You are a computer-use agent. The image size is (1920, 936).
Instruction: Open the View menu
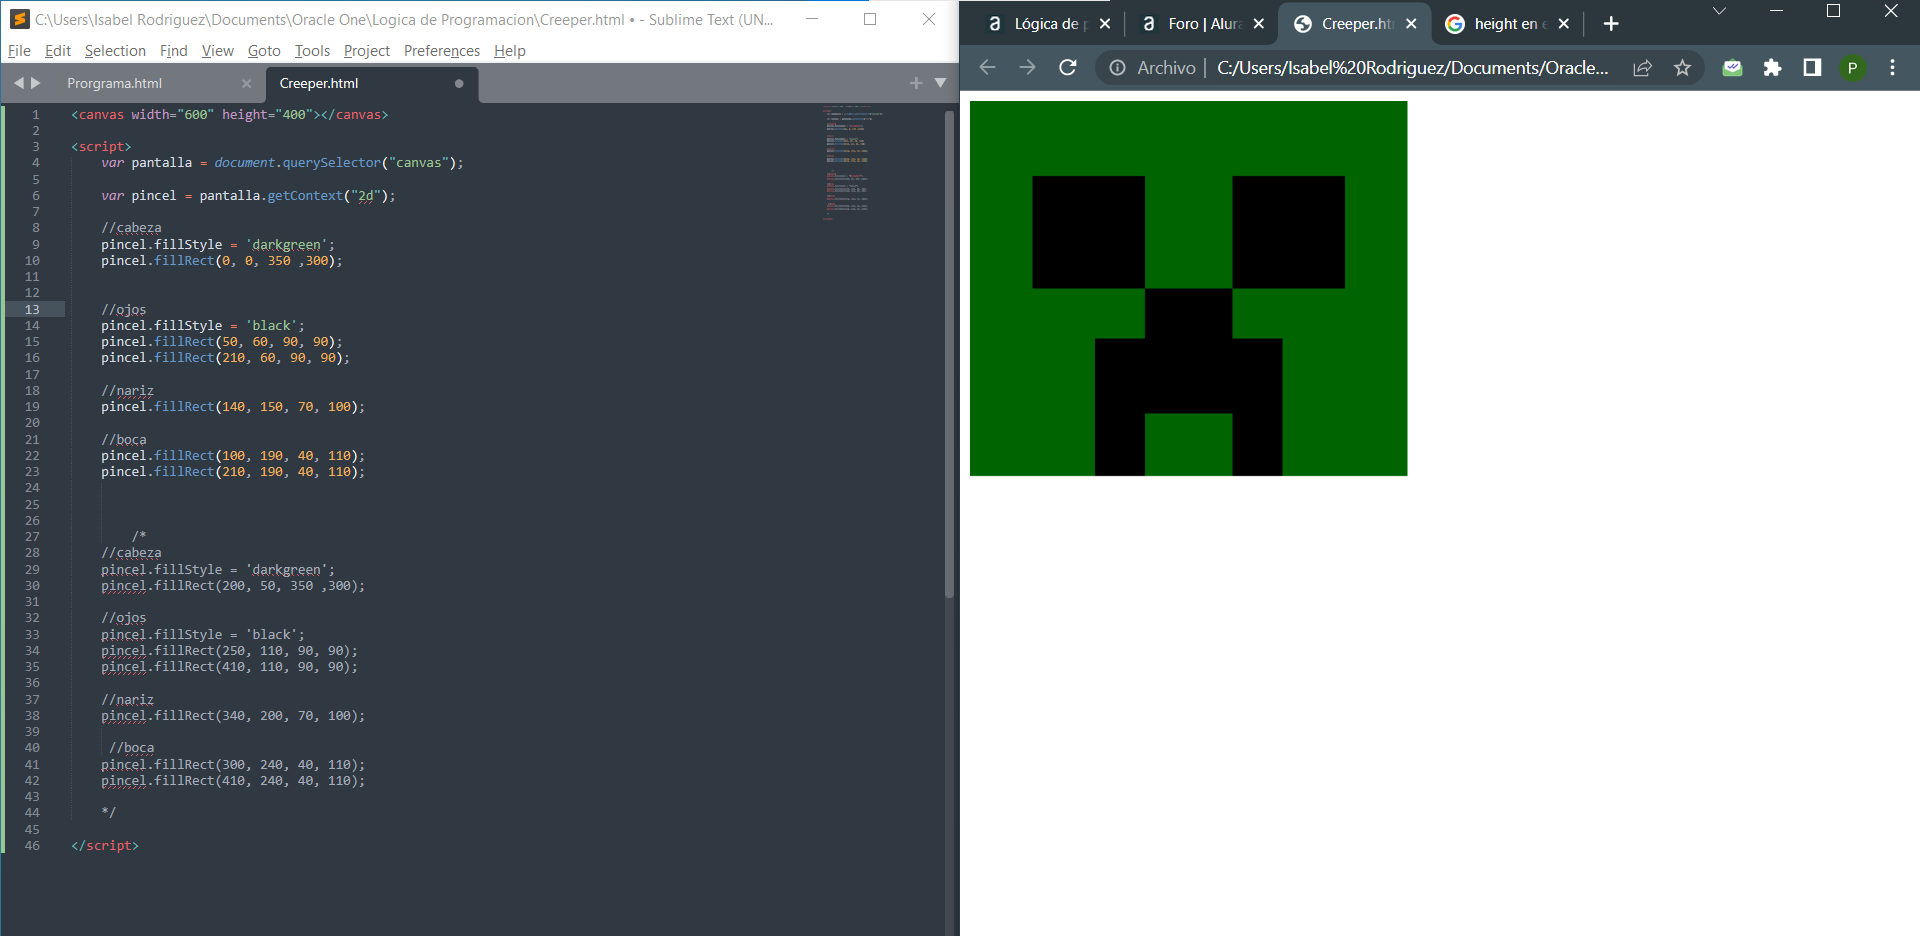pos(217,51)
